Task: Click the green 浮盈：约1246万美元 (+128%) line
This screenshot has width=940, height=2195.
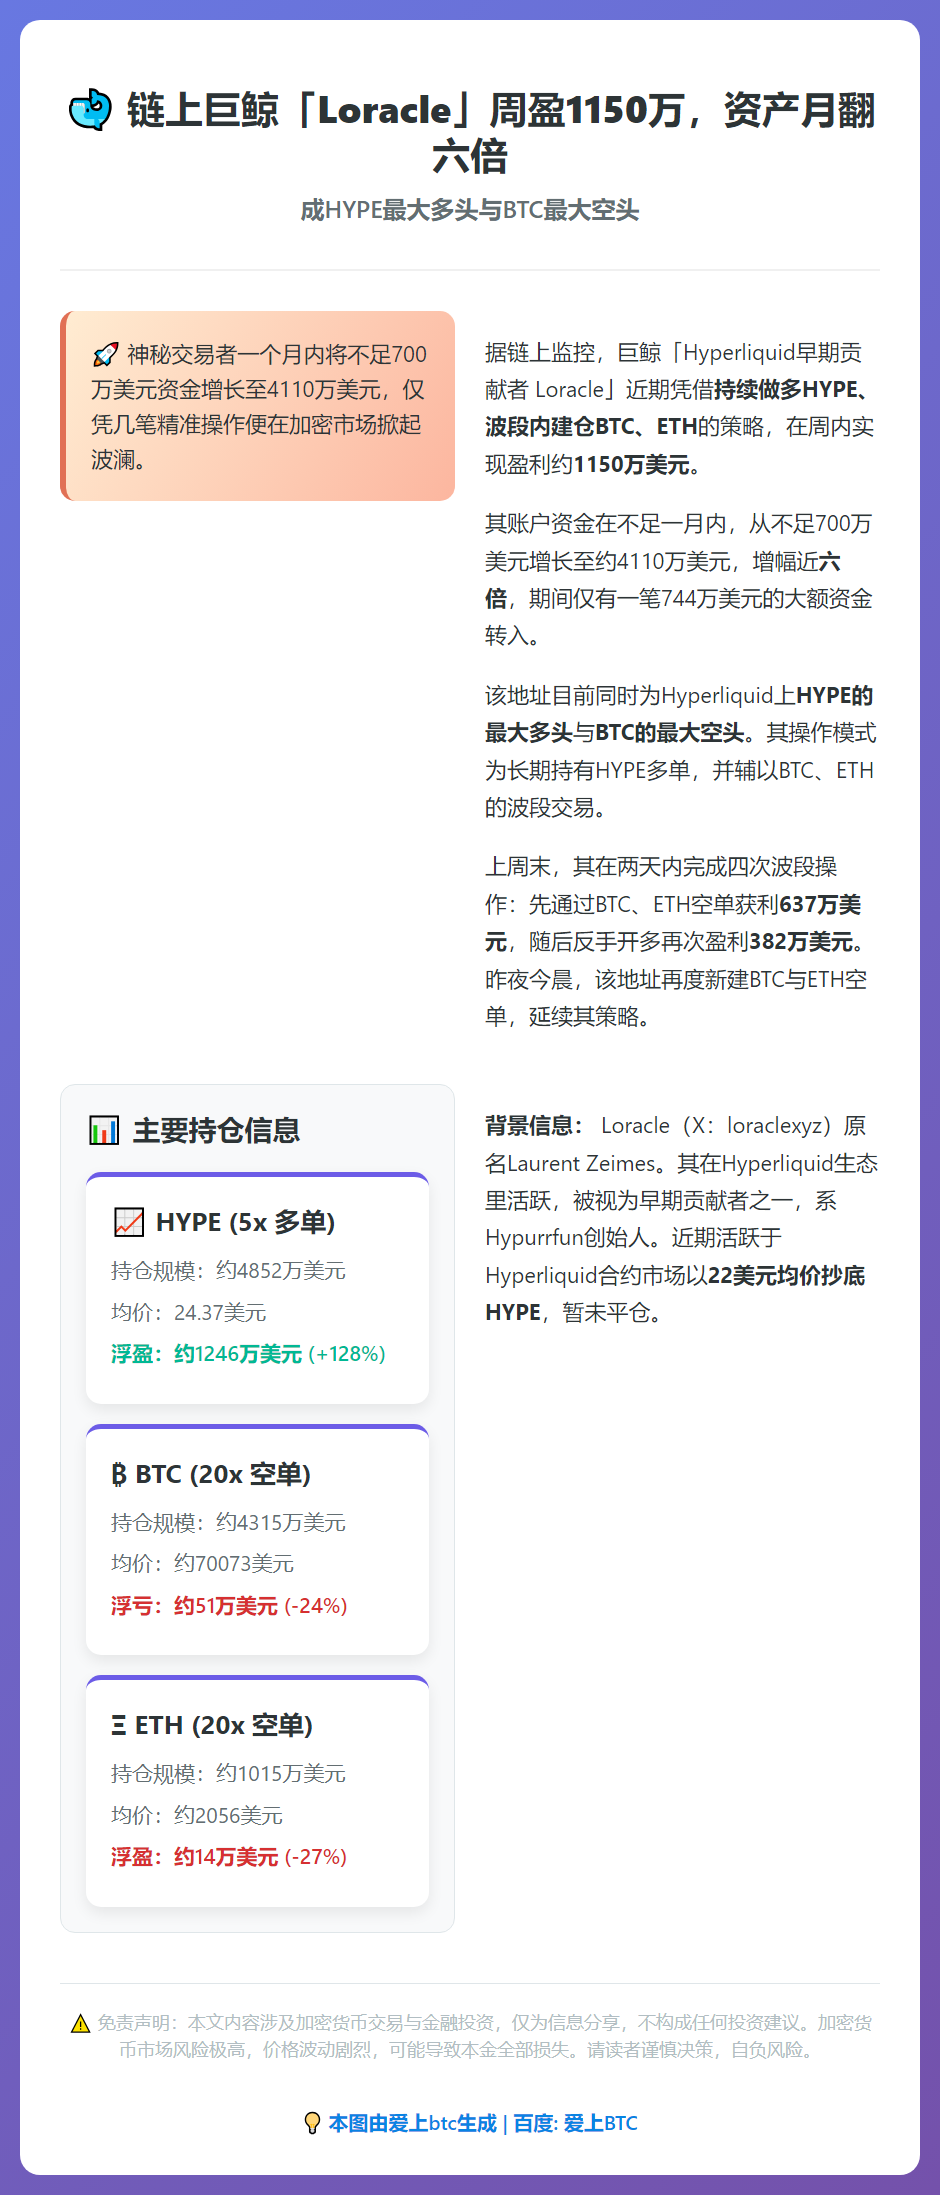Action: click(248, 1354)
